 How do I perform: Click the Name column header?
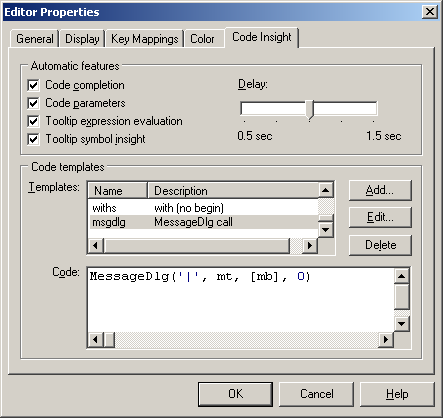point(118,191)
